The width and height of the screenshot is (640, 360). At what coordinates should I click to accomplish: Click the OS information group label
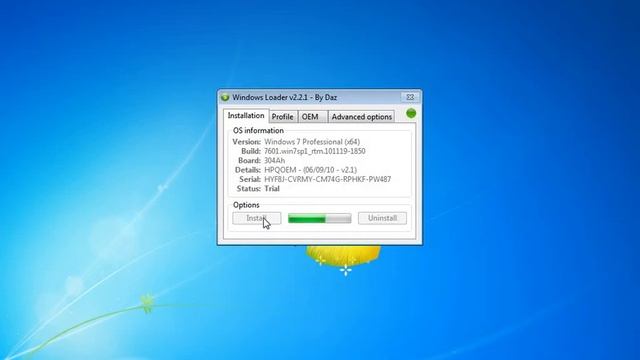pyautogui.click(x=258, y=131)
